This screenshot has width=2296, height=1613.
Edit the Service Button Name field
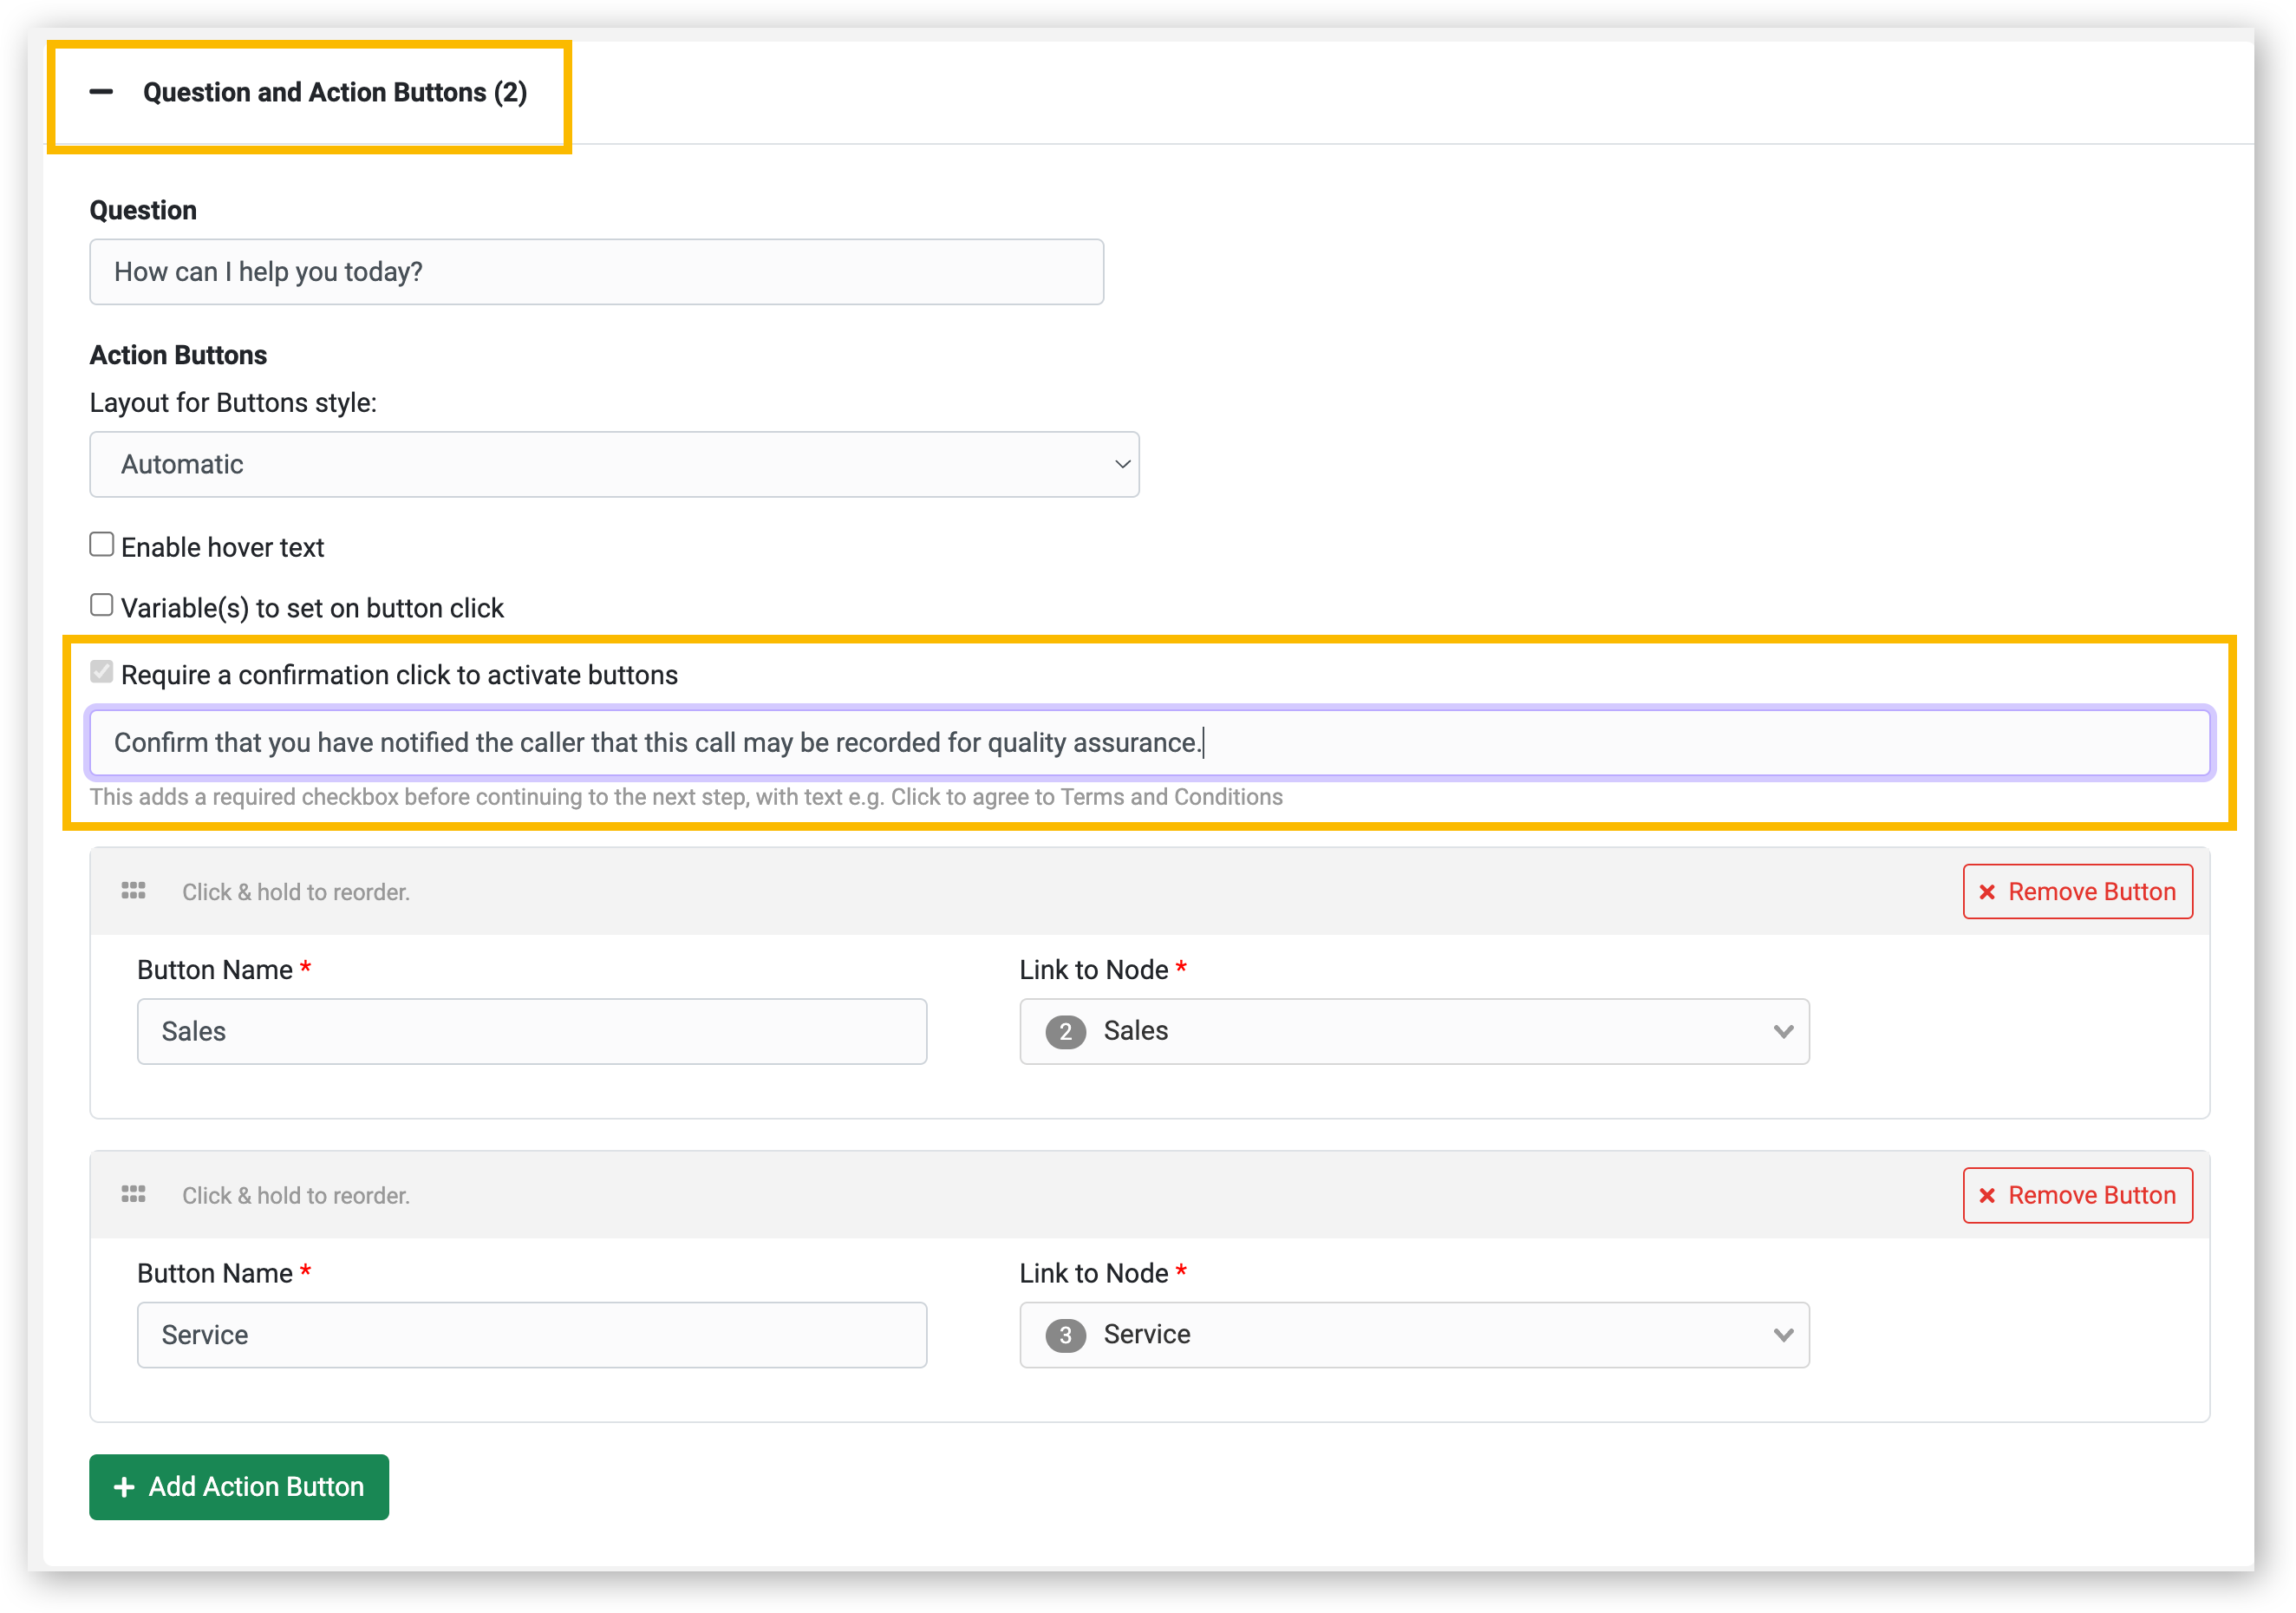532,1336
